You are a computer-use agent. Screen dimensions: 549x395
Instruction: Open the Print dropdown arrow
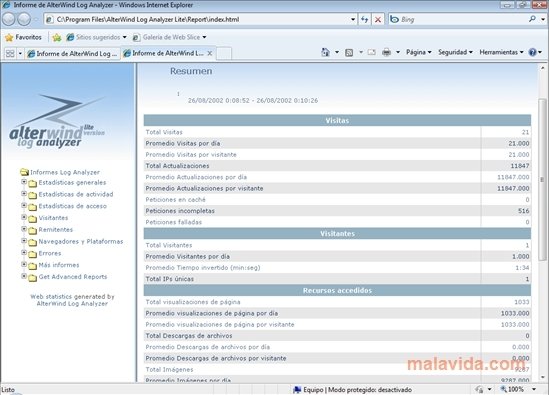[x=398, y=53]
